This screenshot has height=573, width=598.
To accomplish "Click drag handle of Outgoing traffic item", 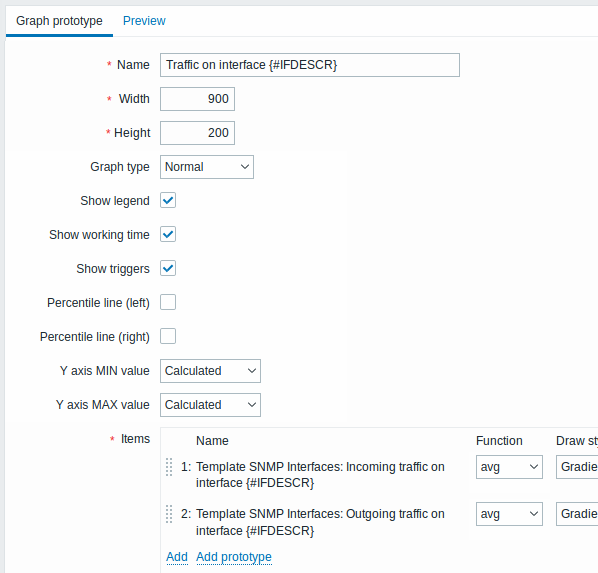I will click(169, 514).
